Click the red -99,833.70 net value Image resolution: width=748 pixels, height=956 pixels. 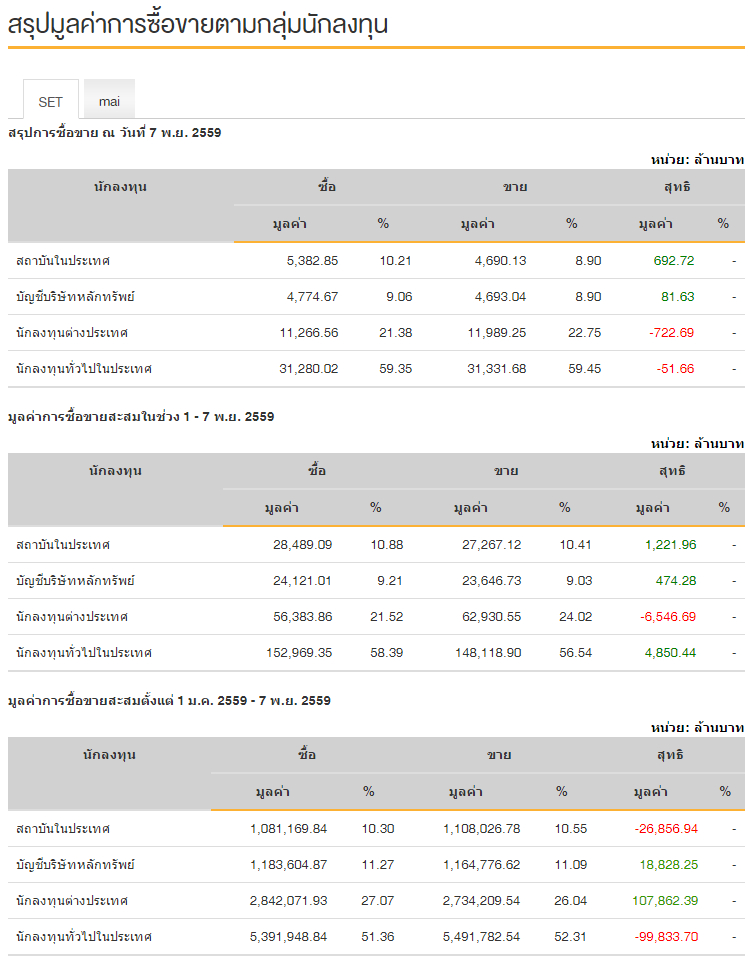[x=666, y=936]
